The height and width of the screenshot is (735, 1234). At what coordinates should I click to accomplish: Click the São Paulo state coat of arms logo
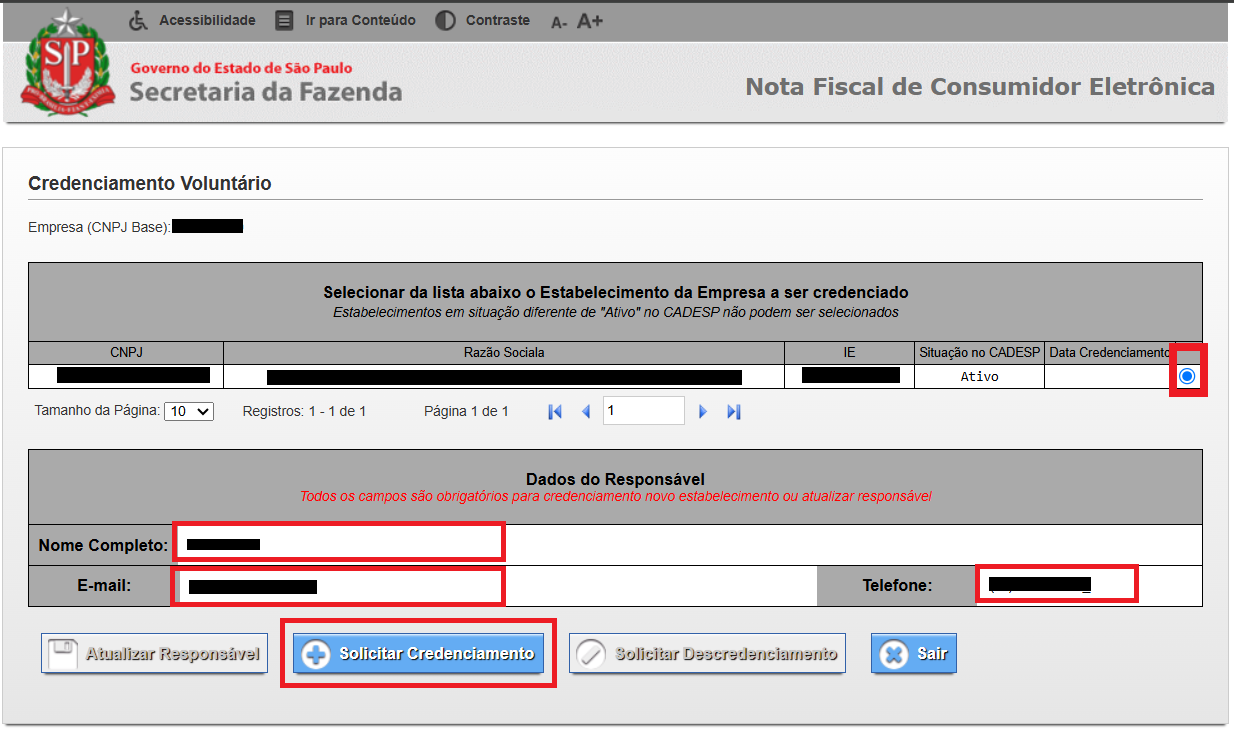[x=69, y=62]
